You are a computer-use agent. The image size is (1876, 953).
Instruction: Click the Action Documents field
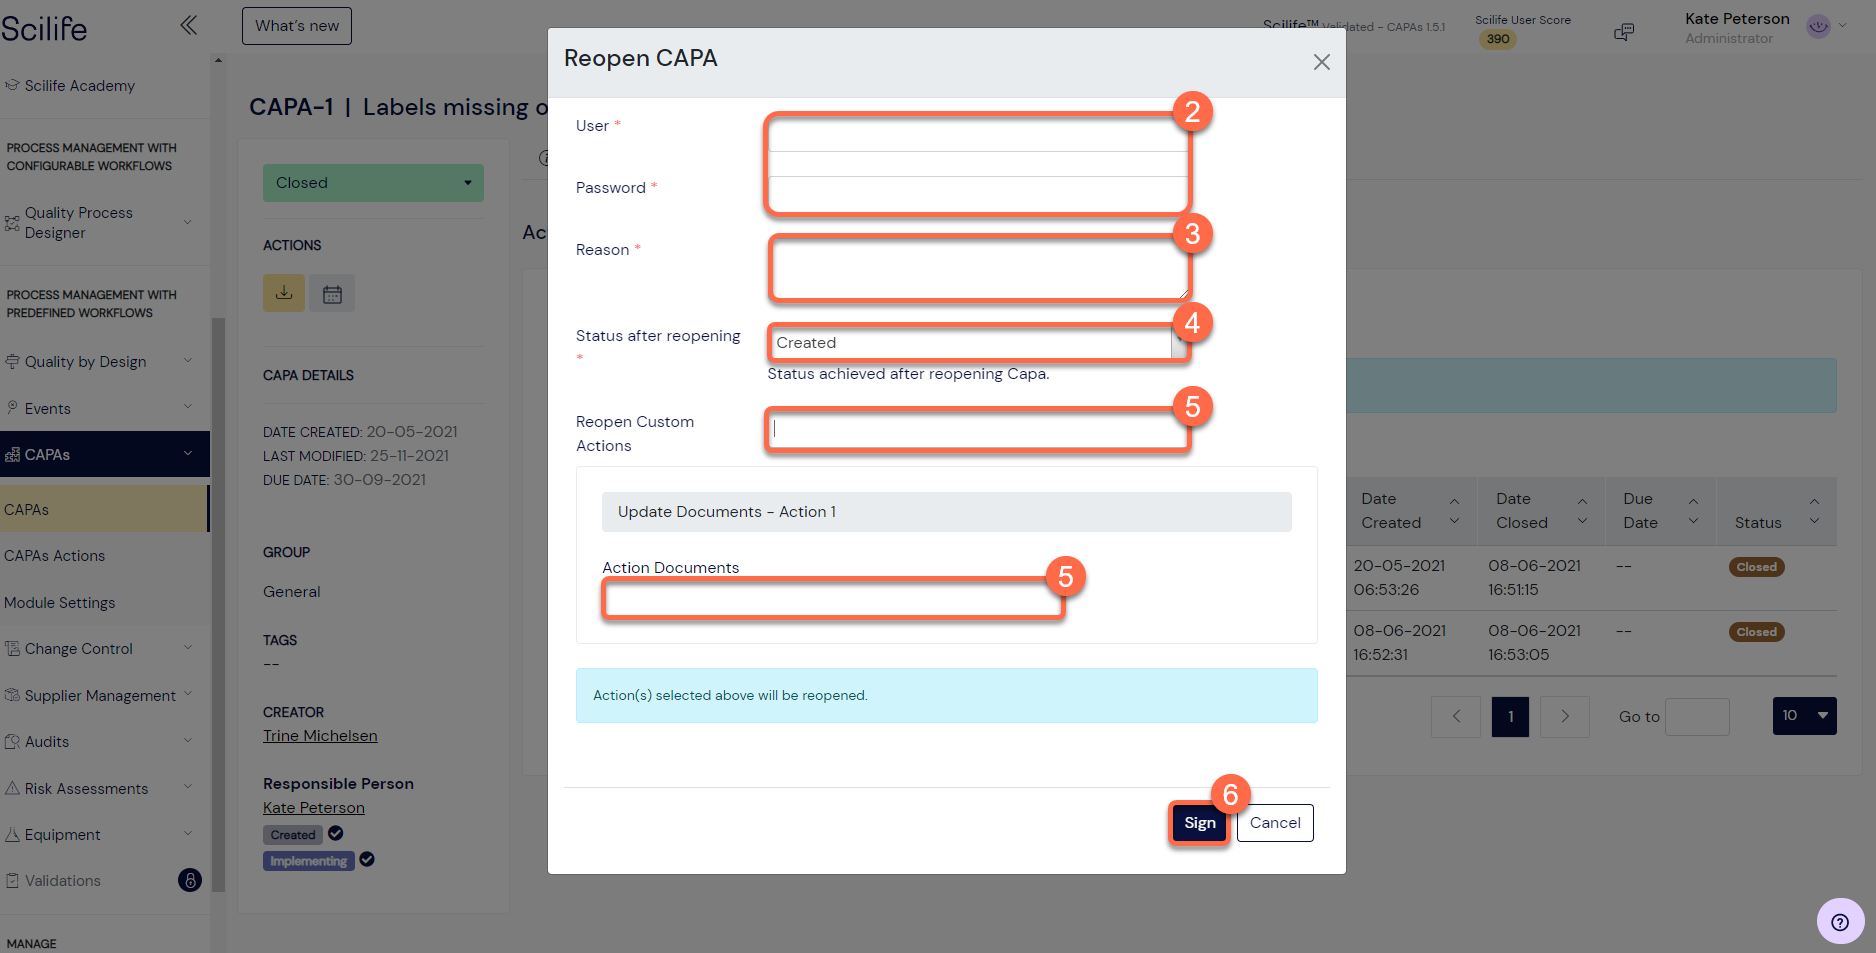pos(832,600)
